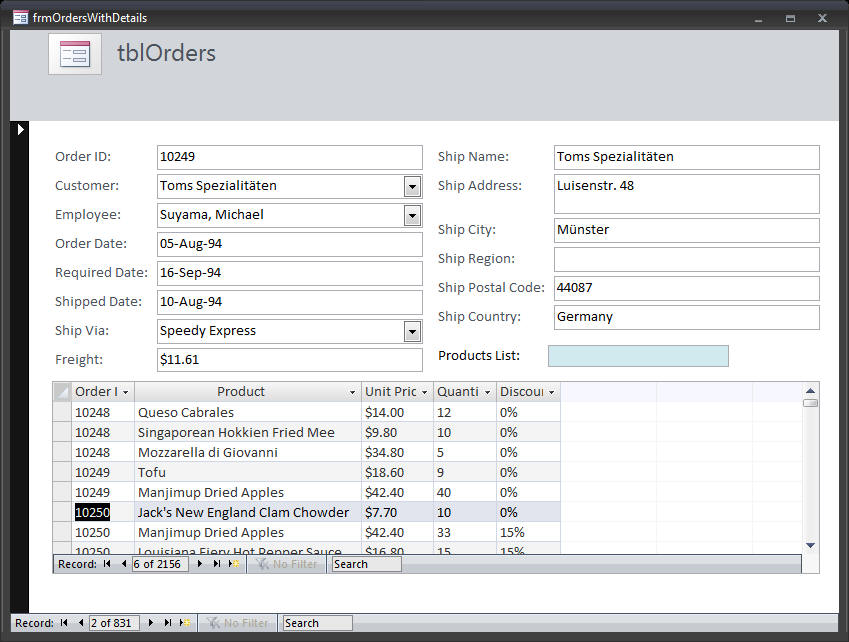The width and height of the screenshot is (849, 642).
Task: Select the Tofu product row cell
Action: pos(247,472)
